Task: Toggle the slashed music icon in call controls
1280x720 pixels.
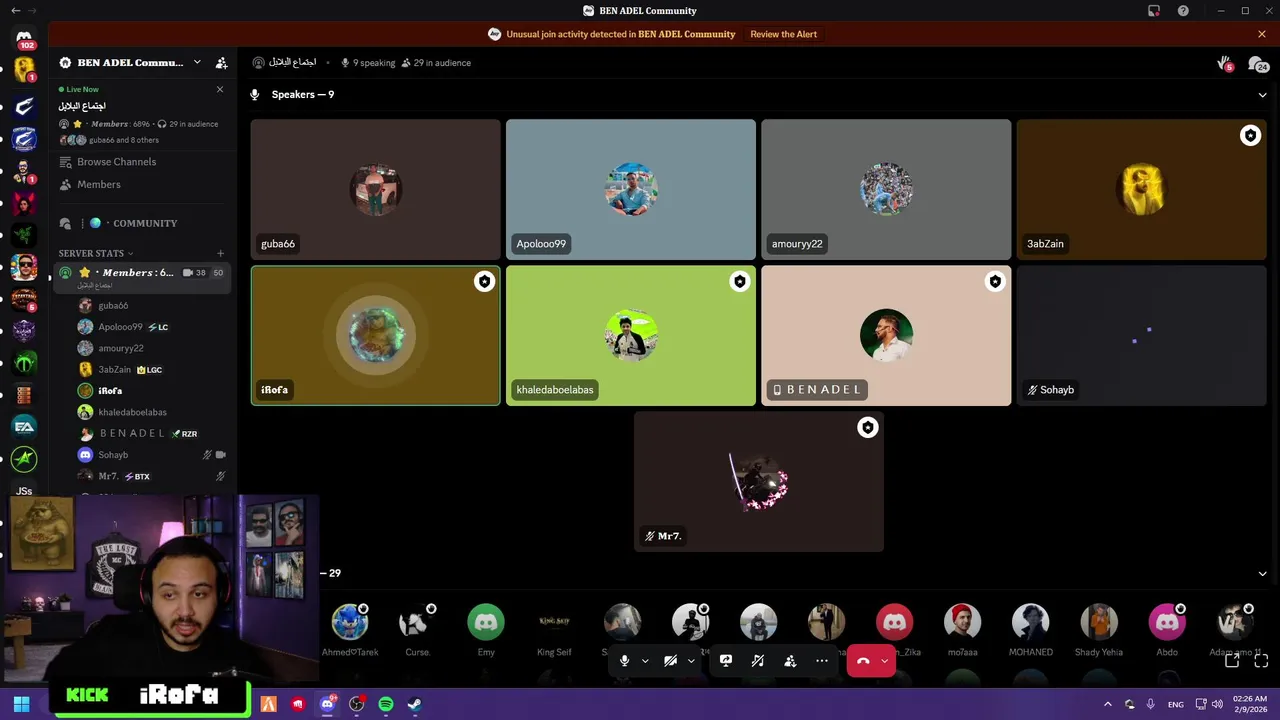Action: [x=758, y=661]
